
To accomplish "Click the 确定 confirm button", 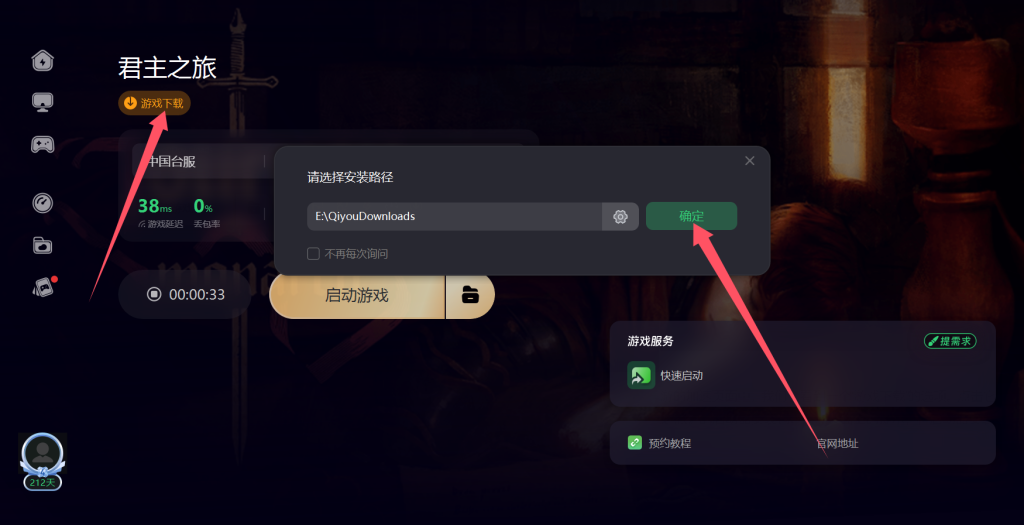I will coord(692,216).
